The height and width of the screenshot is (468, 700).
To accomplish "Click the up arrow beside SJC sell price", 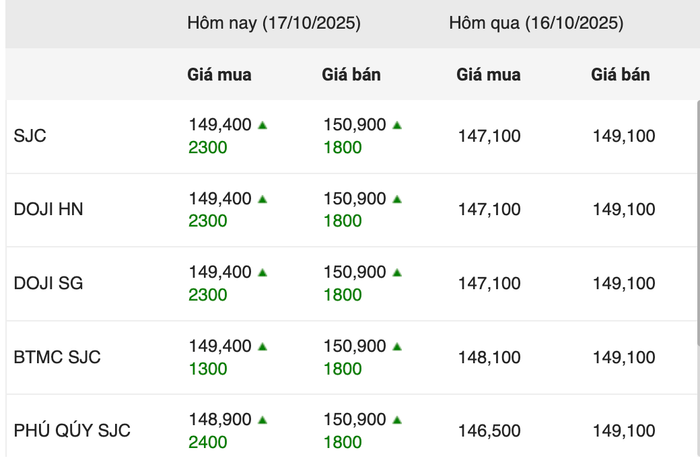I will (x=397, y=126).
